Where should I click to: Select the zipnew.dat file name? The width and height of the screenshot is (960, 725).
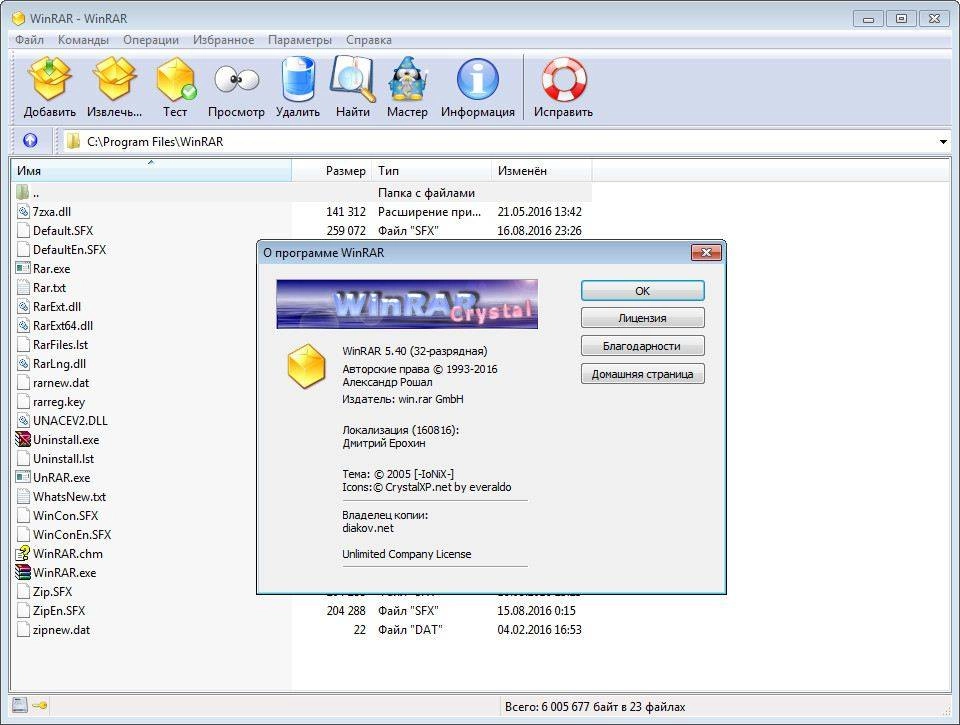[61, 629]
